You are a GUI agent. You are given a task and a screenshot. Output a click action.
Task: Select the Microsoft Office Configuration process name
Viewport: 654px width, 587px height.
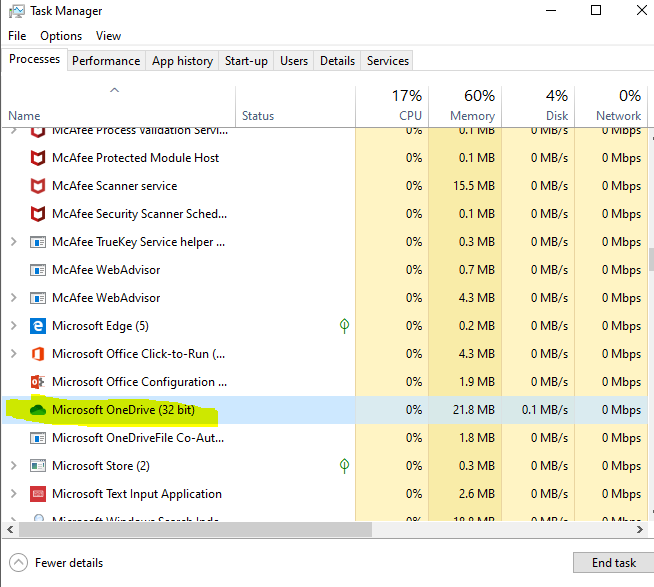pos(139,382)
